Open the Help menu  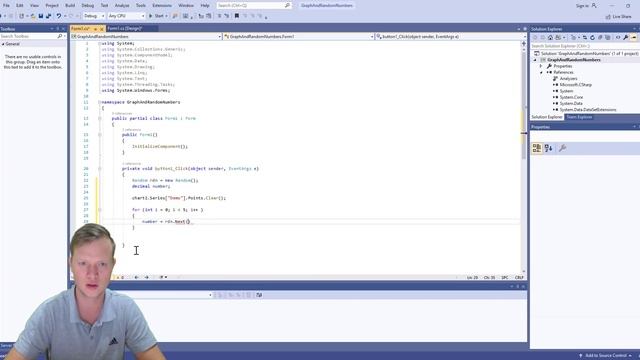pyautogui.click(x=205, y=5)
